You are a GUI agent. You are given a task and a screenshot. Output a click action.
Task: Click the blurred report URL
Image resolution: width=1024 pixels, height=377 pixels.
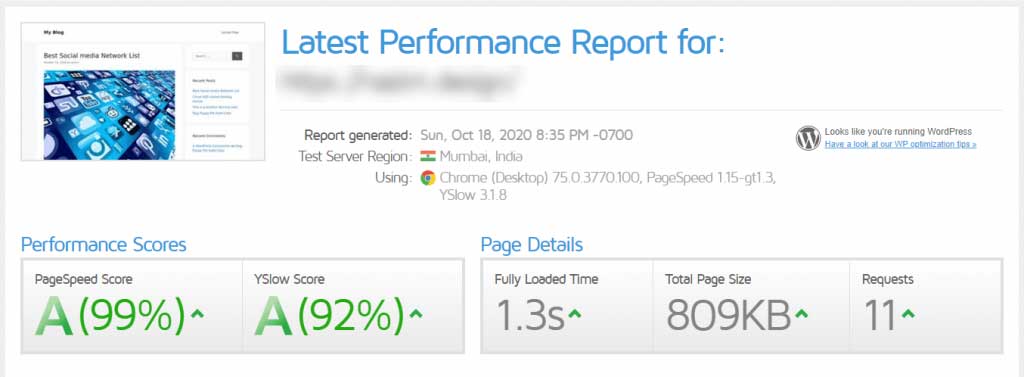point(400,82)
